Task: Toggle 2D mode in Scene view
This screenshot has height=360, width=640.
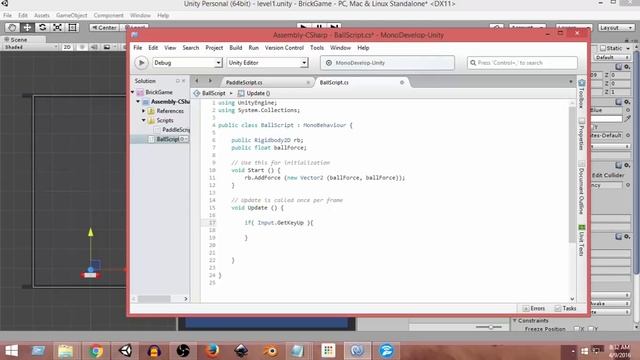Action: point(67,47)
